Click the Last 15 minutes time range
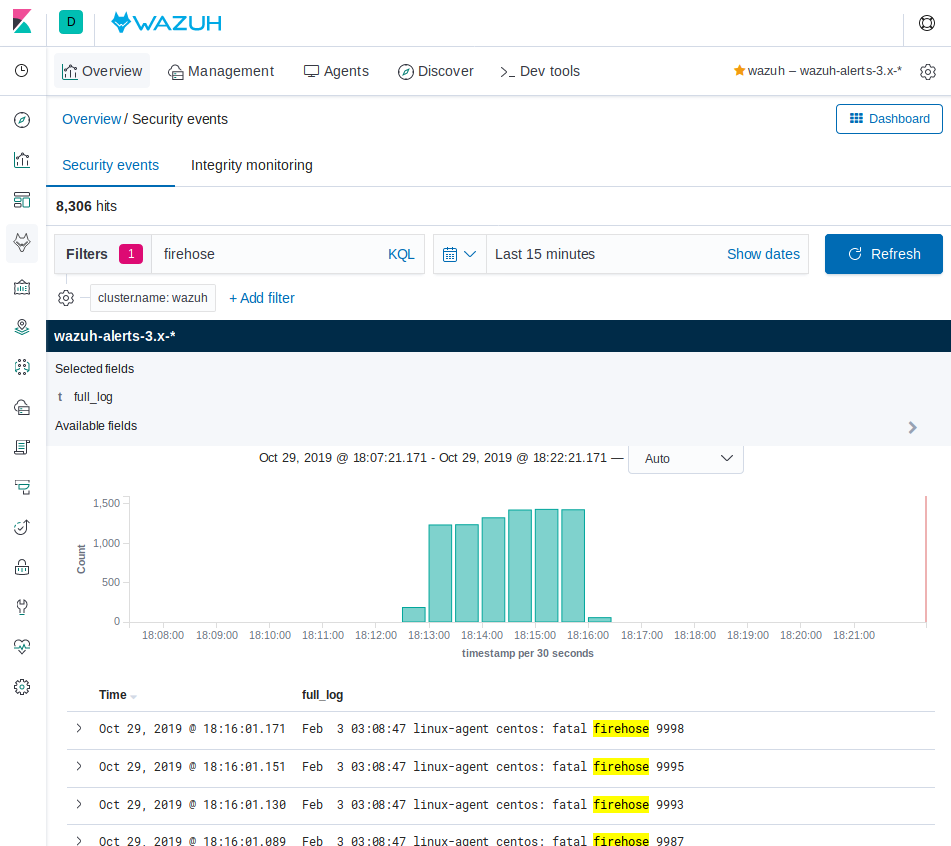 [545, 254]
